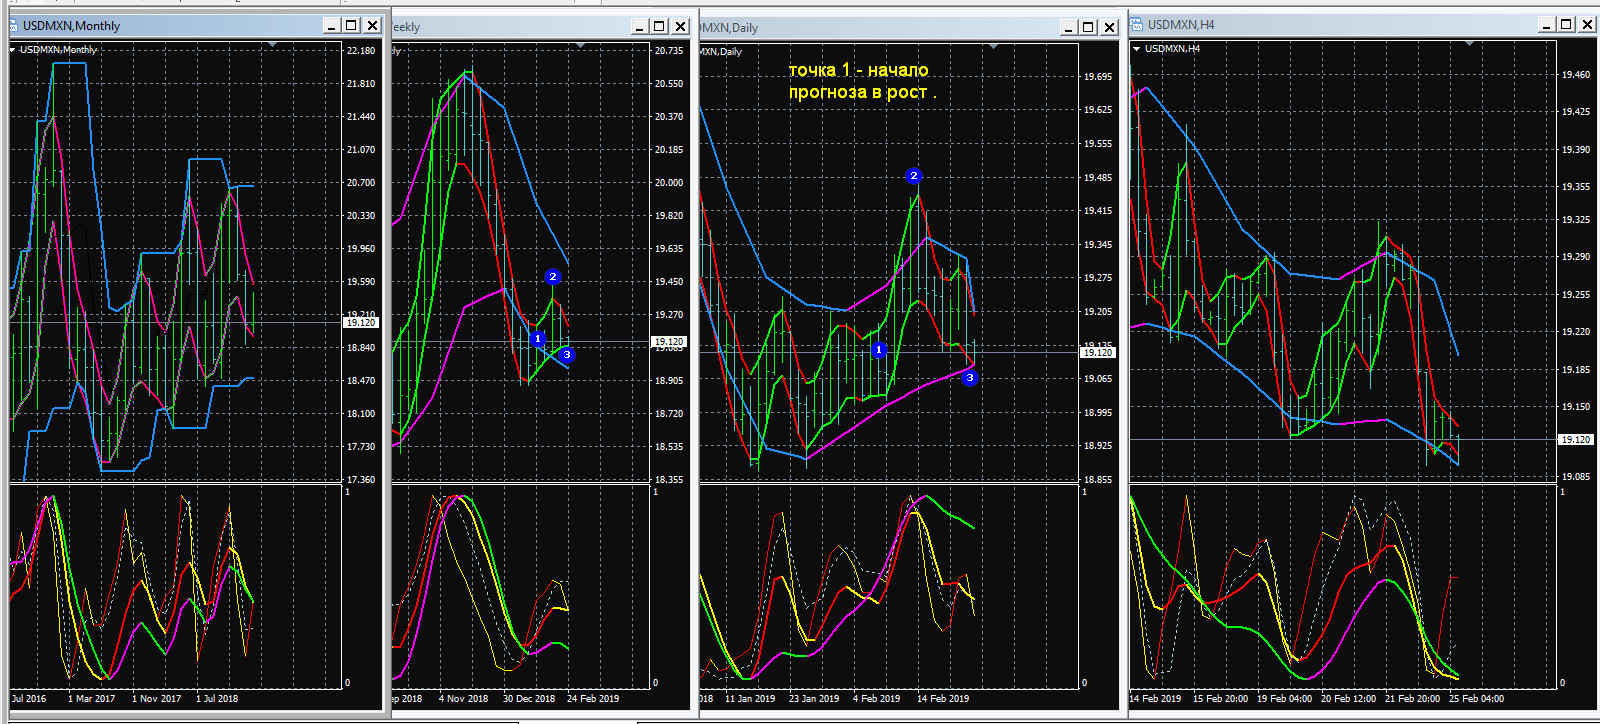Click the chart shift triangle in Daily chart
Image resolution: width=1600 pixels, height=724 pixels.
(993, 47)
